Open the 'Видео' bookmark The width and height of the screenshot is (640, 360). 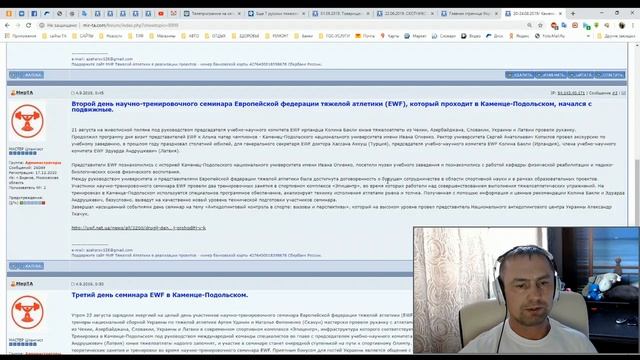coord(471,36)
